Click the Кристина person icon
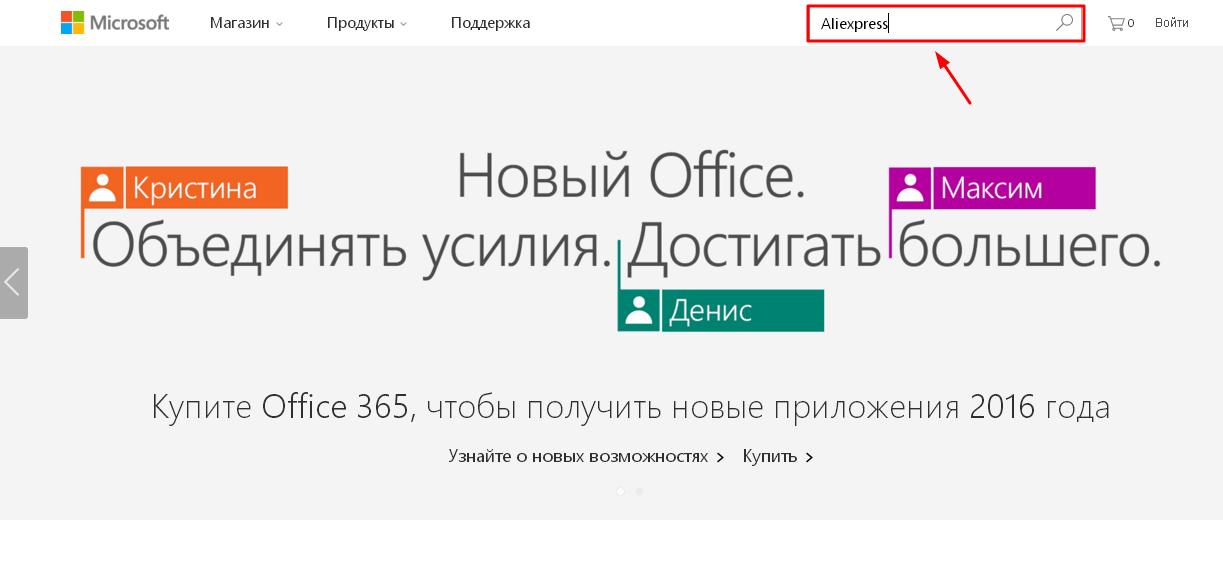Viewport: 1223px width, 582px height. (101, 187)
